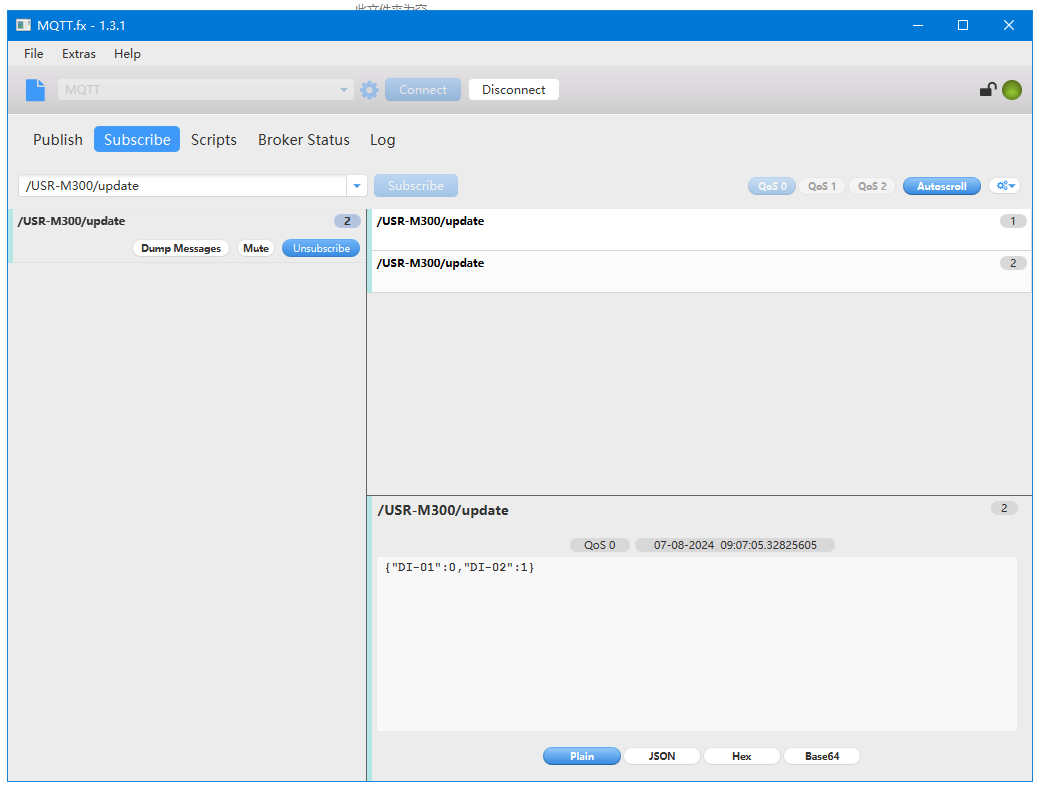Click the MQTT.fx app icon in title bar

coord(23,25)
